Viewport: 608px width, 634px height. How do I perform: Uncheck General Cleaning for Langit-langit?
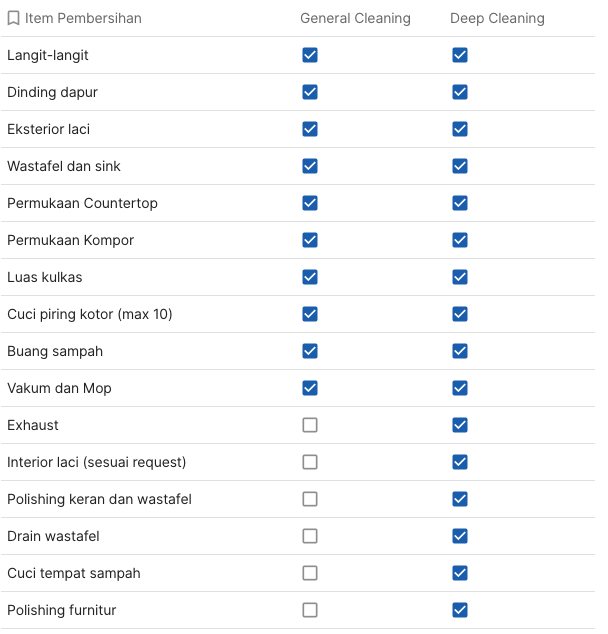(x=310, y=55)
